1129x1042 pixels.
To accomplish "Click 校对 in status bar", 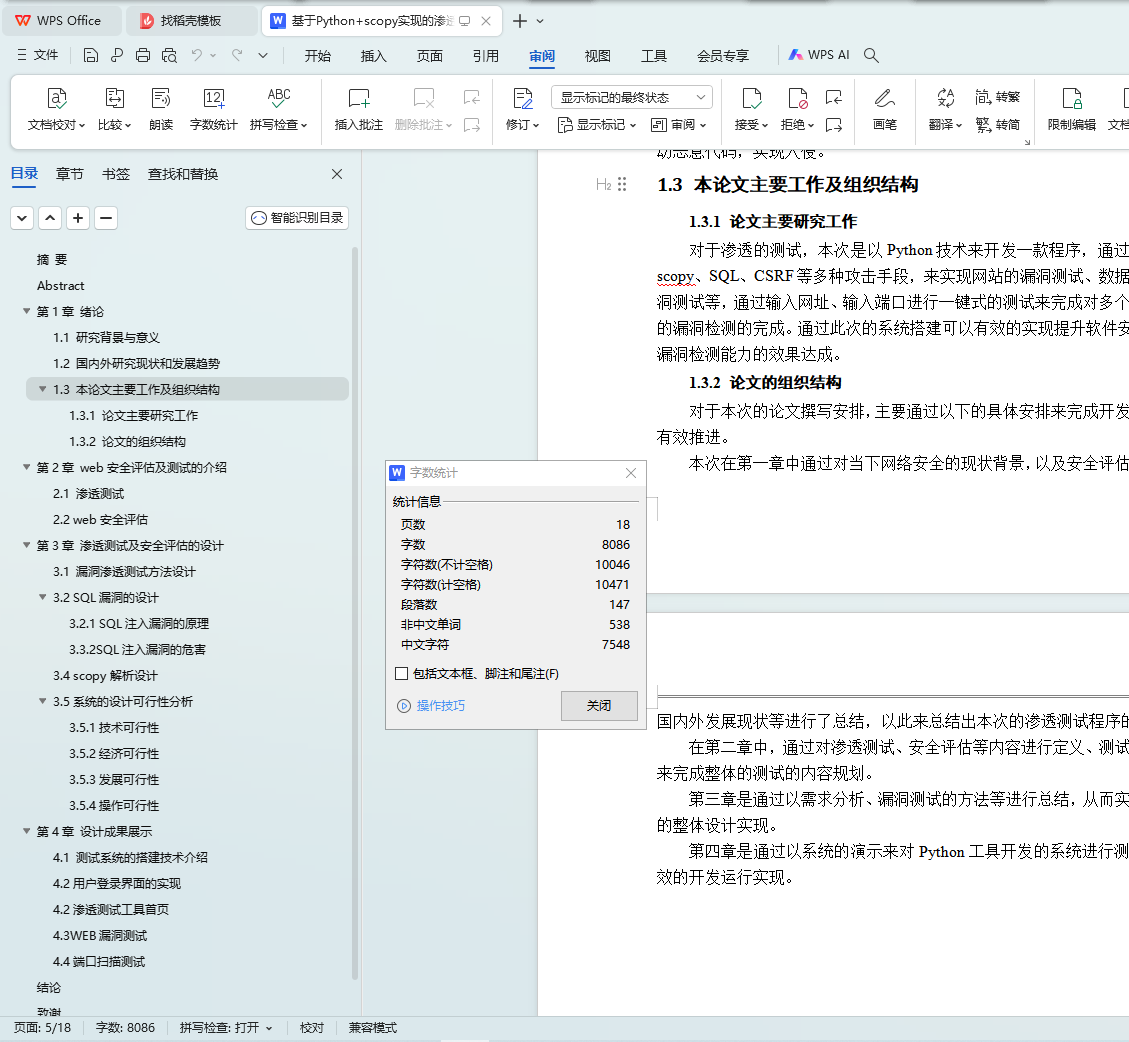I will click(x=312, y=1028).
